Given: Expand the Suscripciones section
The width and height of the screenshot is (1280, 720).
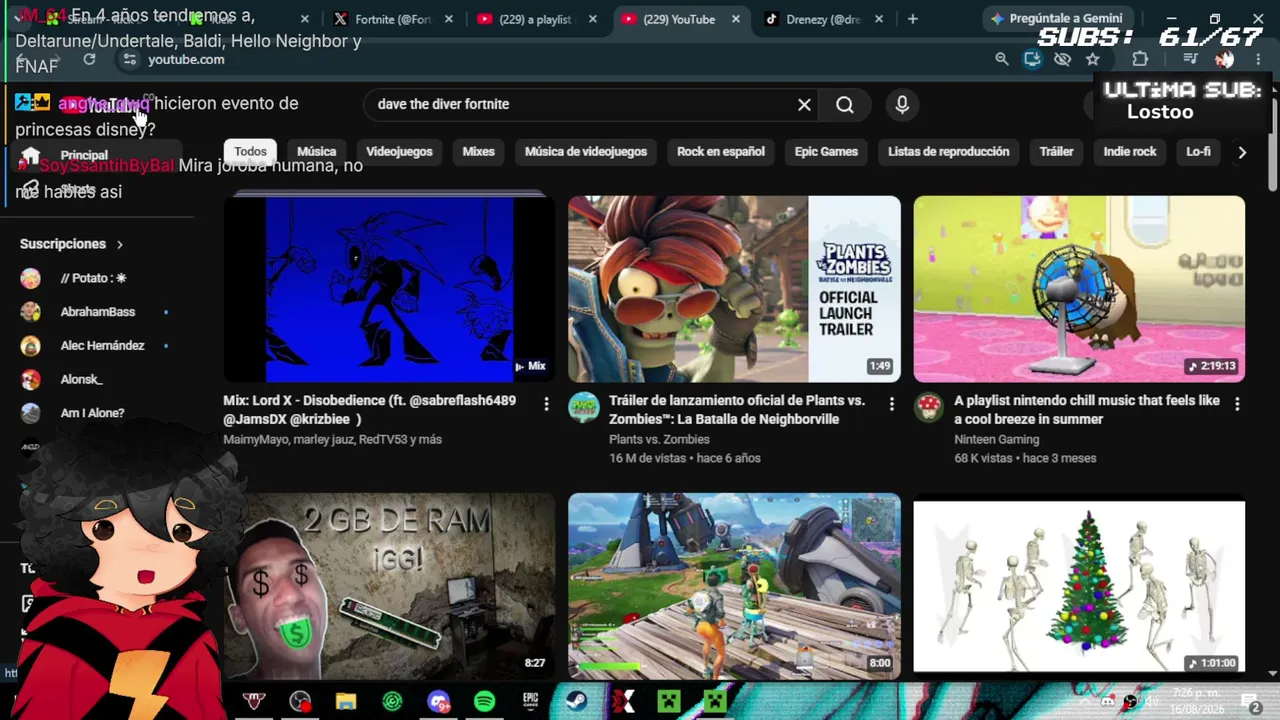Looking at the screenshot, I should pos(72,244).
